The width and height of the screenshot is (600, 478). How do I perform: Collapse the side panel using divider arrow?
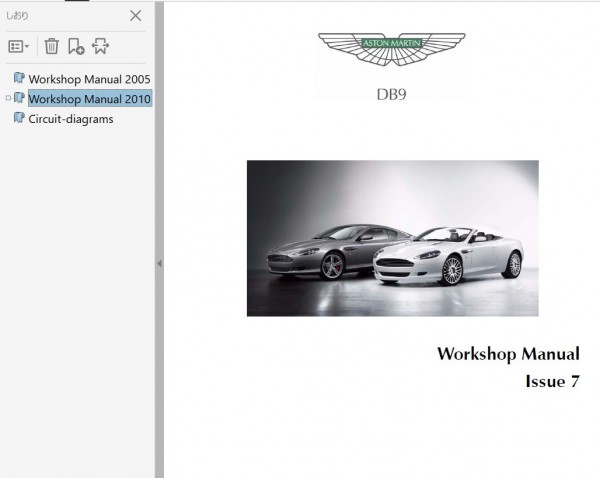[160, 263]
